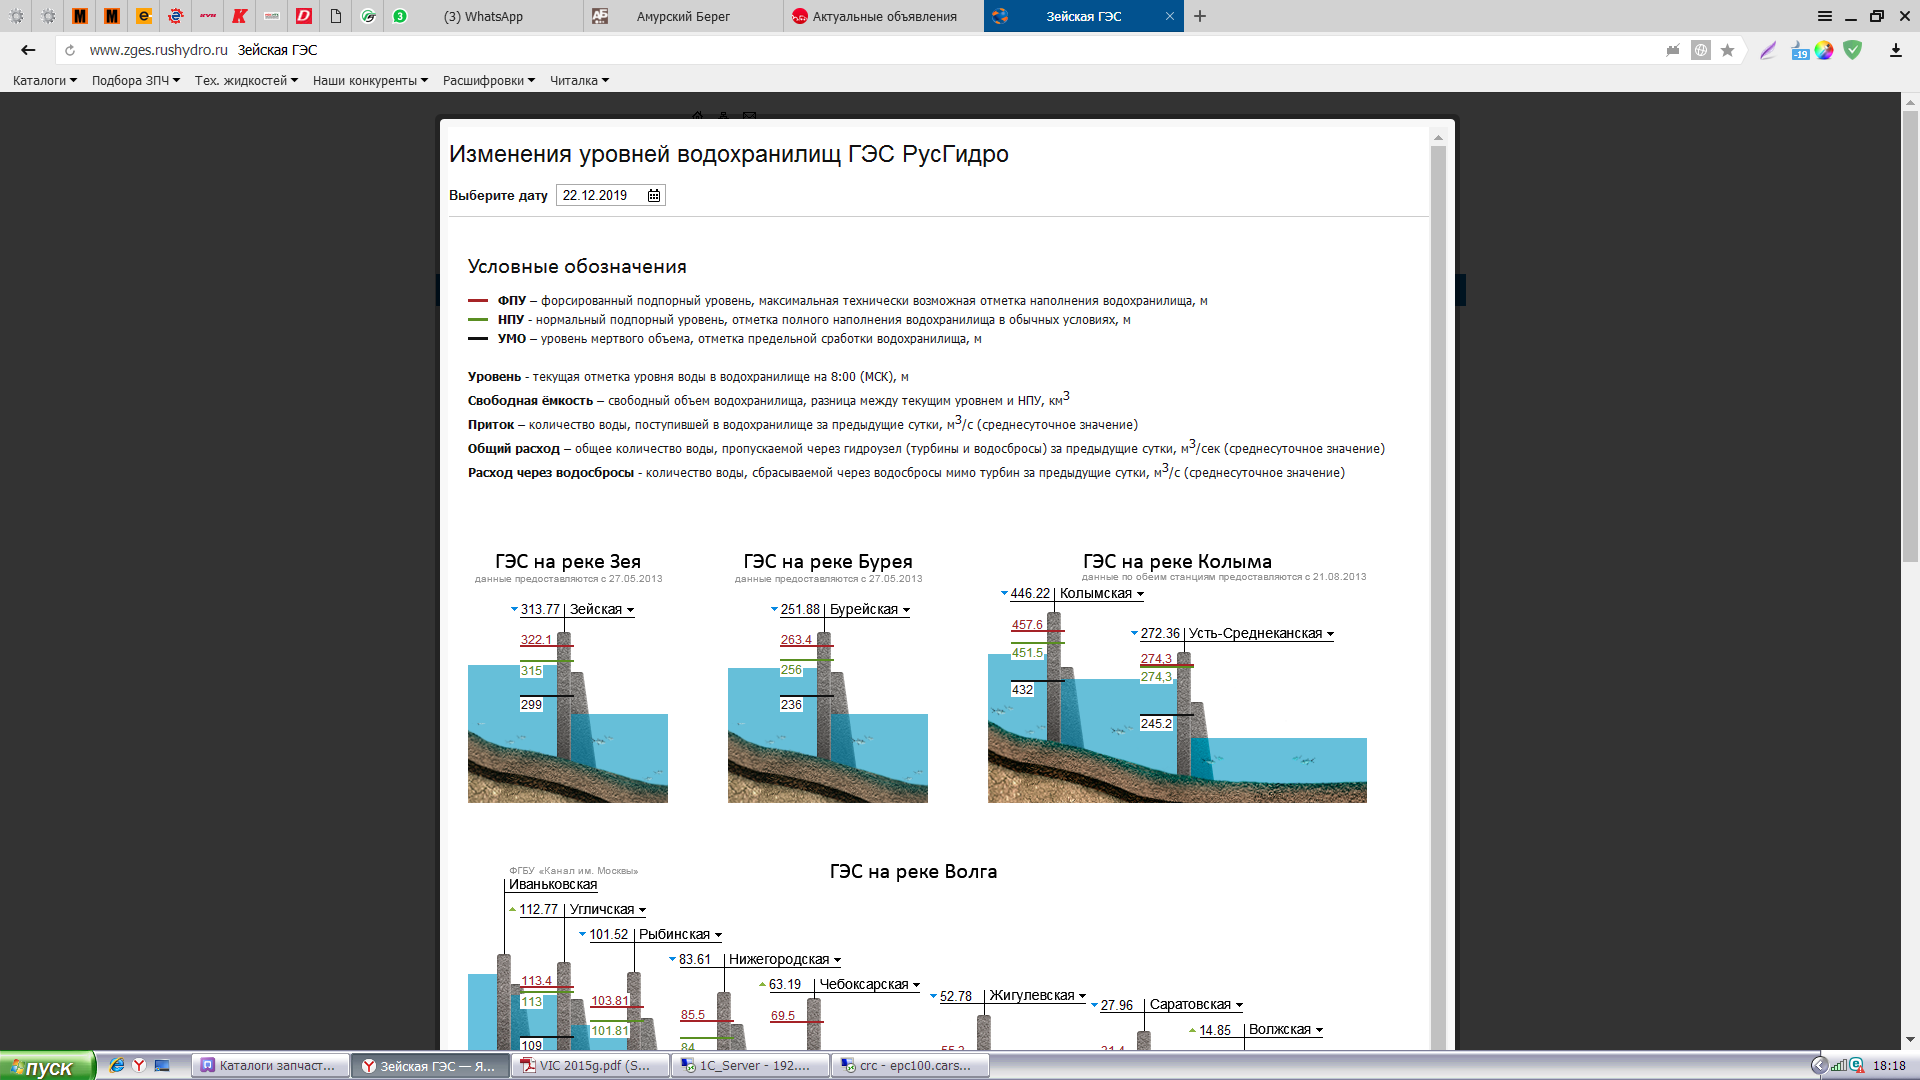Click the grey globe translate icon in address bar
The width and height of the screenshot is (1920, 1080).
click(1701, 50)
